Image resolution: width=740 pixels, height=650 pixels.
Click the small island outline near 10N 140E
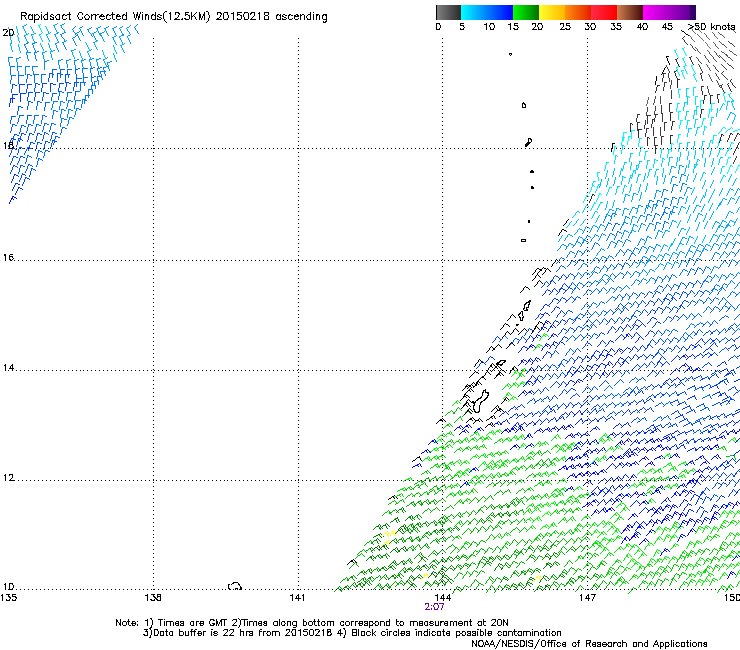(235, 586)
